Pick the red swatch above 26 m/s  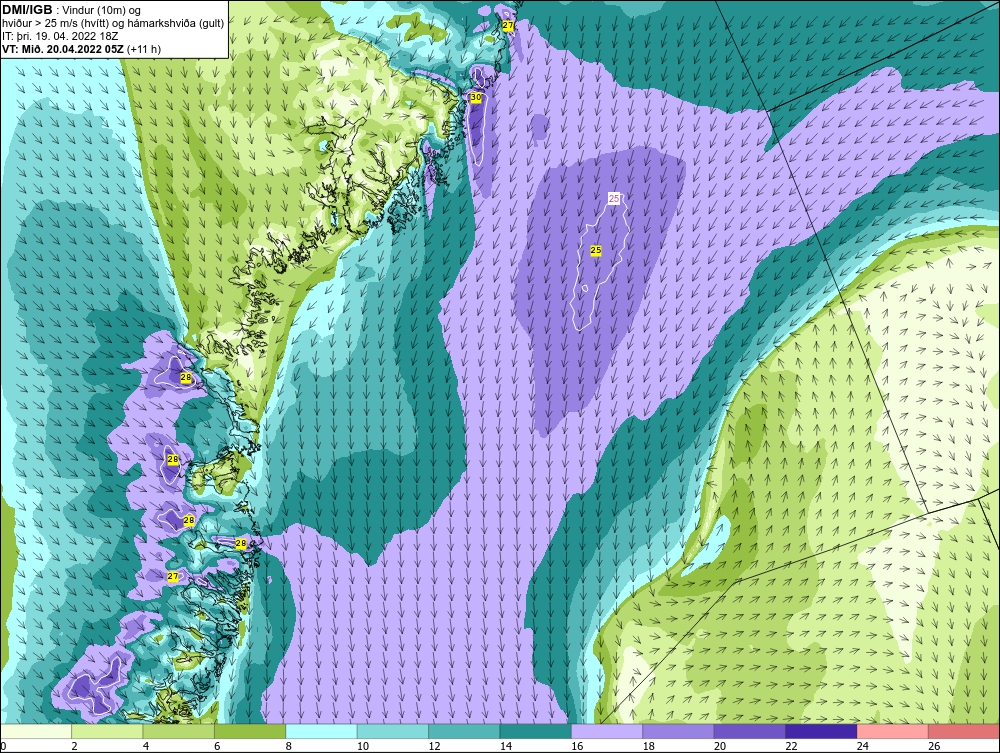point(964,731)
